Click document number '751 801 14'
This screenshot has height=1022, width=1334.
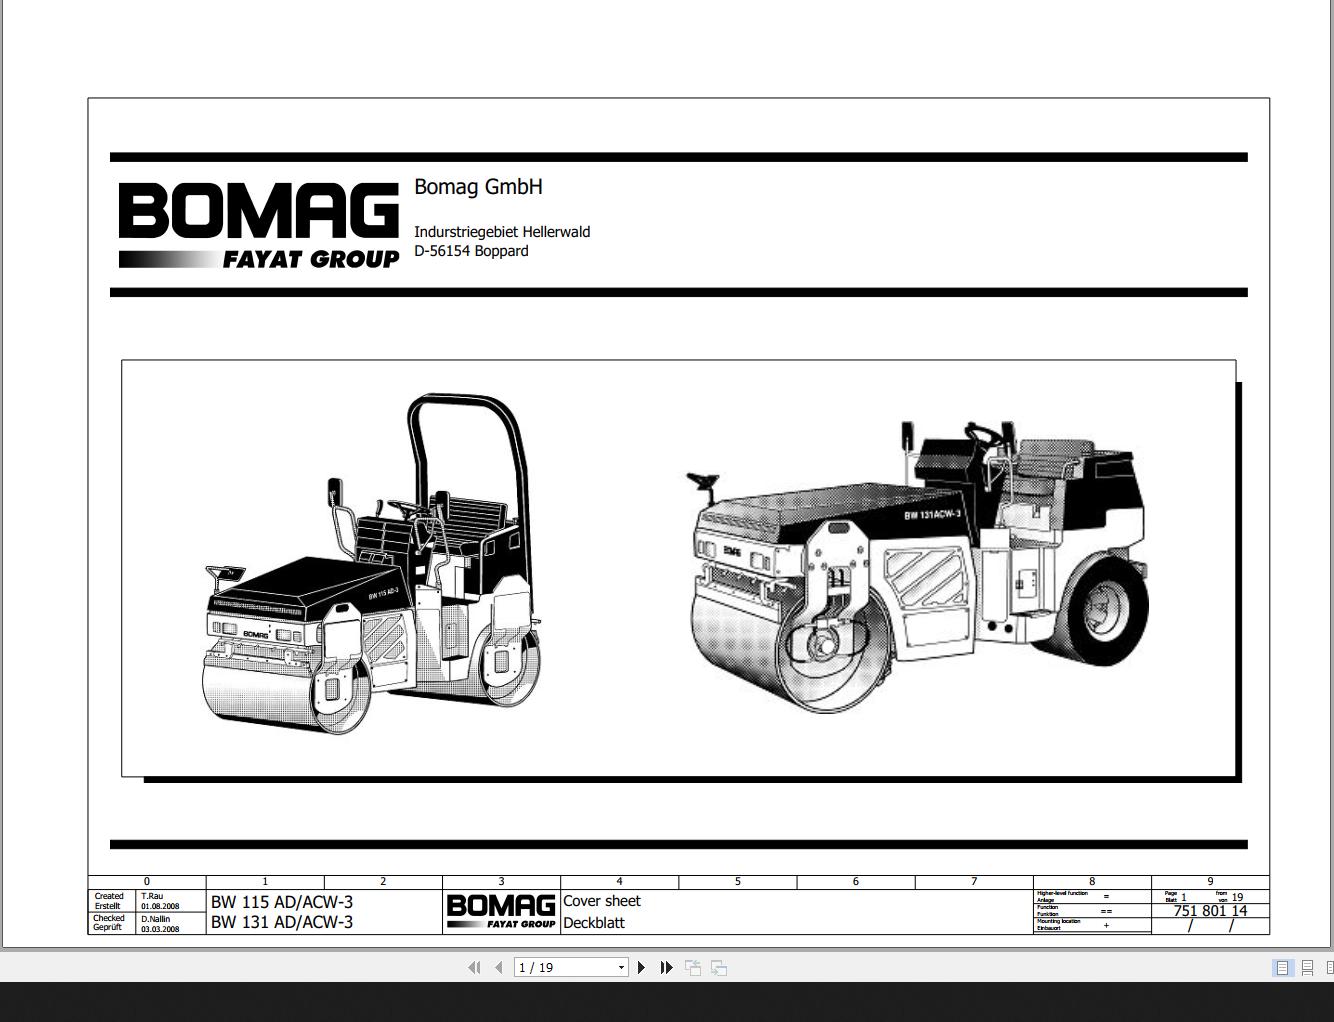point(1210,911)
